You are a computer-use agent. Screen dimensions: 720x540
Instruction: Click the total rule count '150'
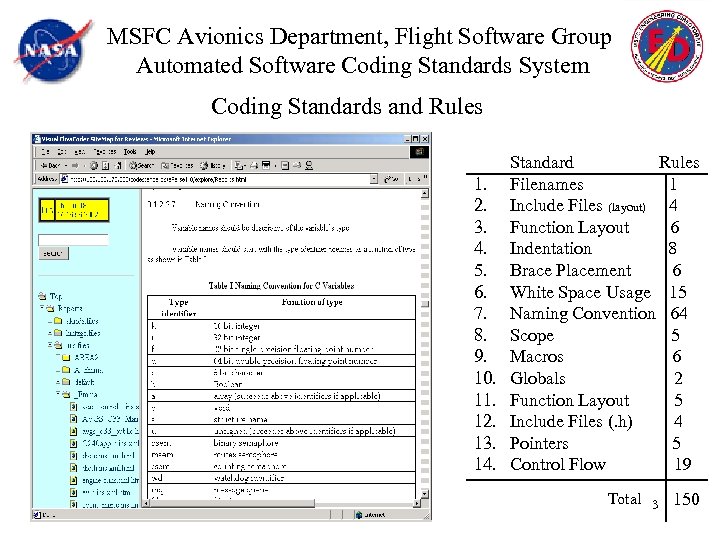[686, 499]
